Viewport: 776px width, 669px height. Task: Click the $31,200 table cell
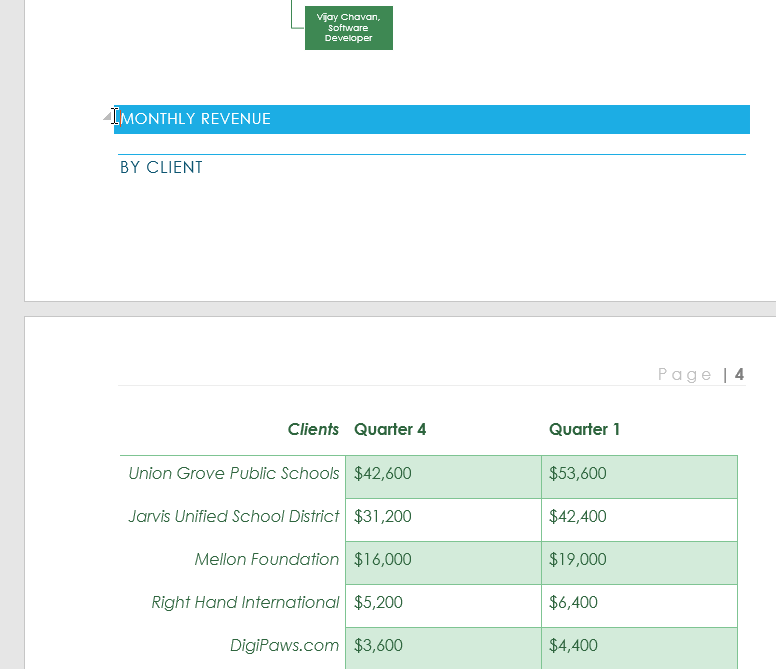pyautogui.click(x=383, y=517)
